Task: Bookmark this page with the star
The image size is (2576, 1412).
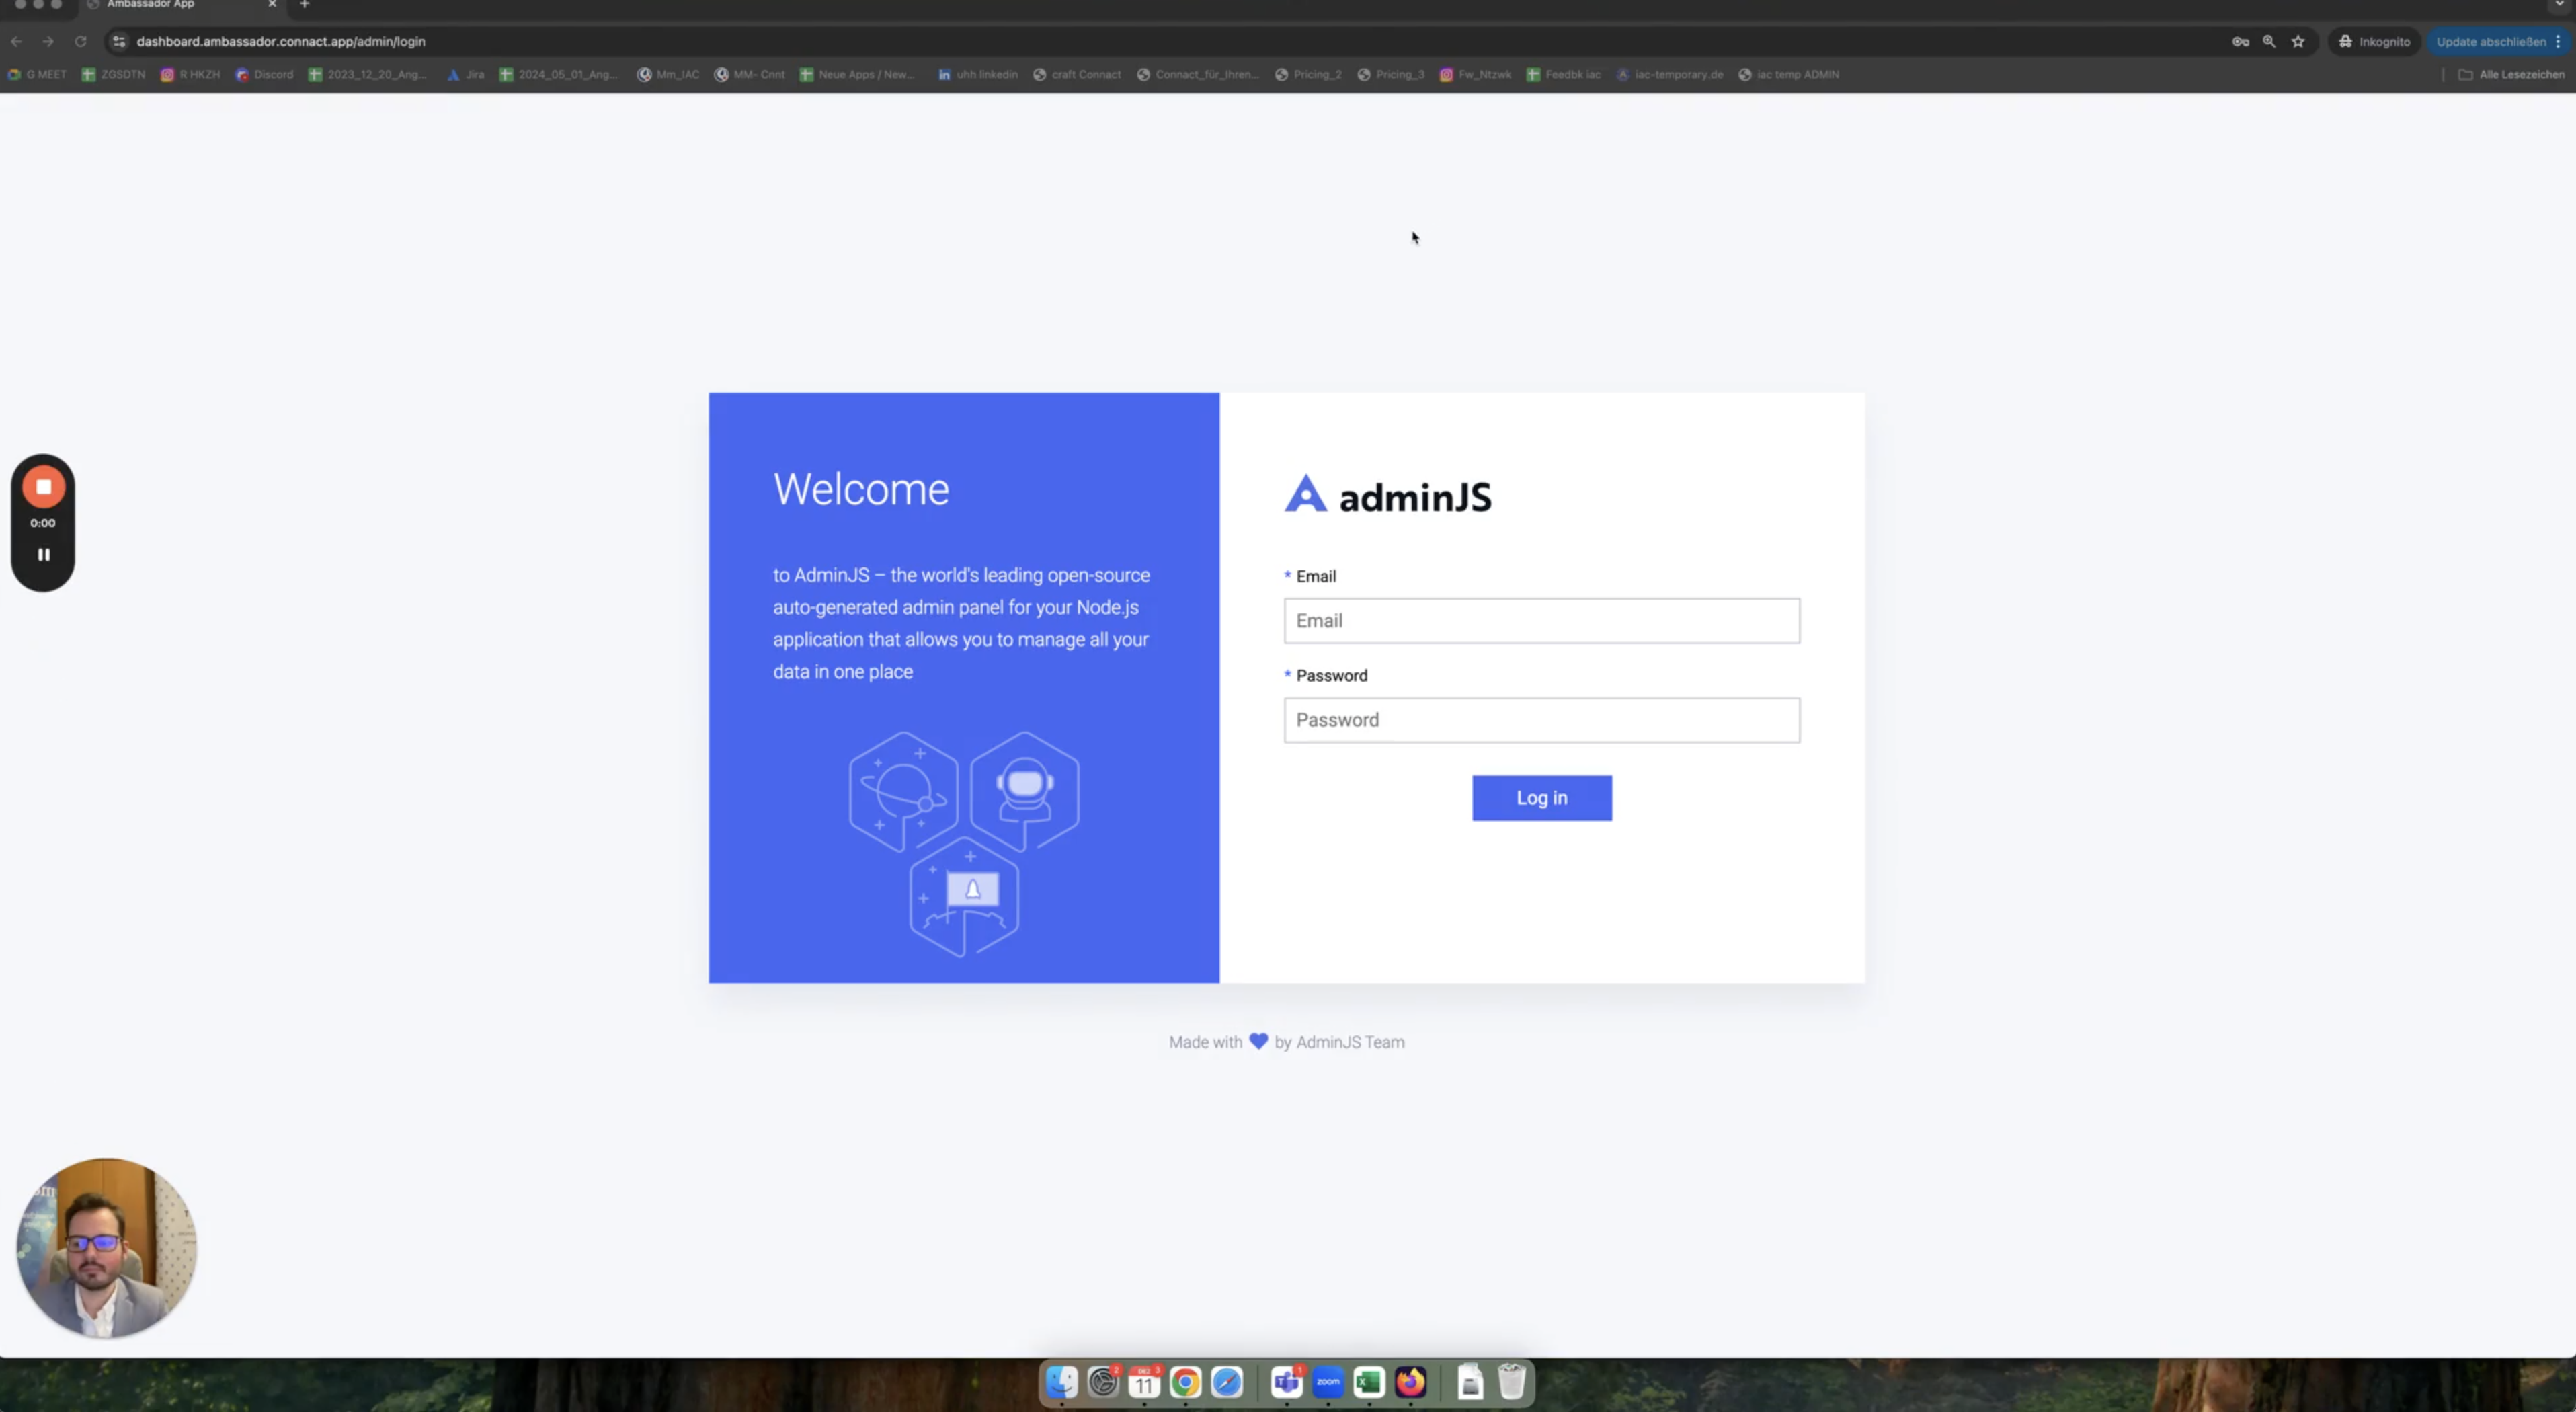Action: tap(2298, 41)
